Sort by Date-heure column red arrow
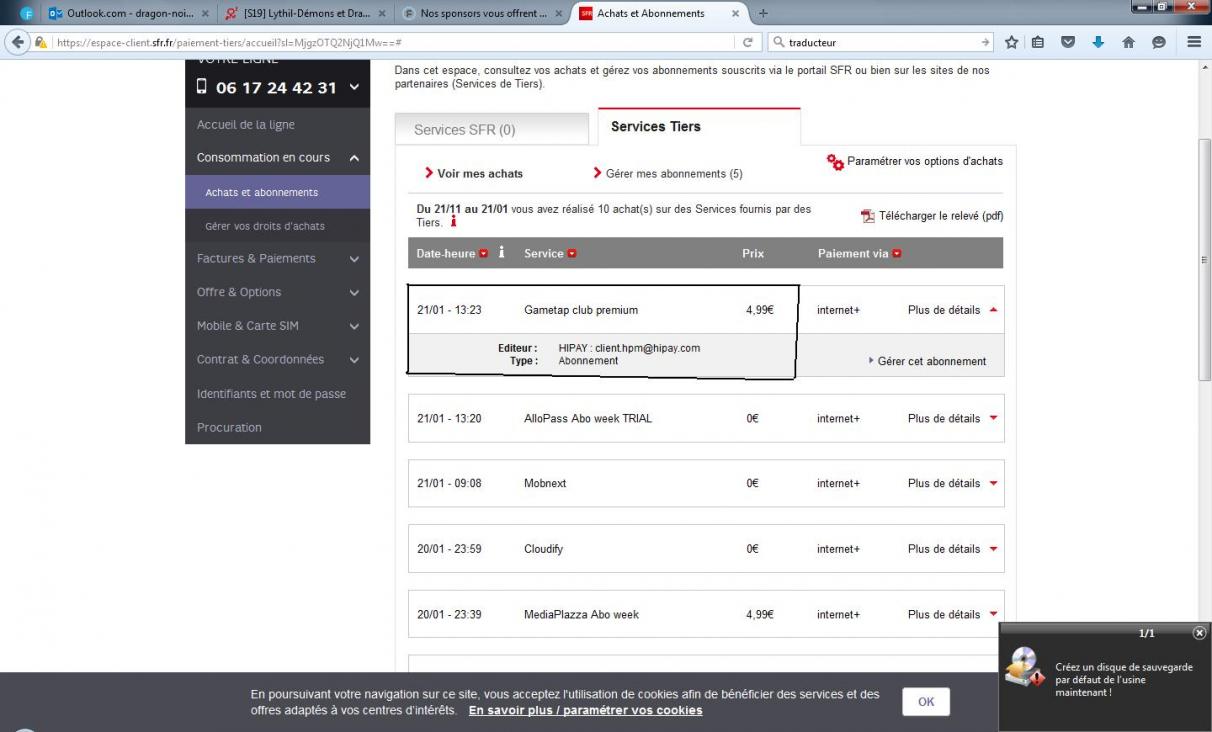 click(x=484, y=254)
